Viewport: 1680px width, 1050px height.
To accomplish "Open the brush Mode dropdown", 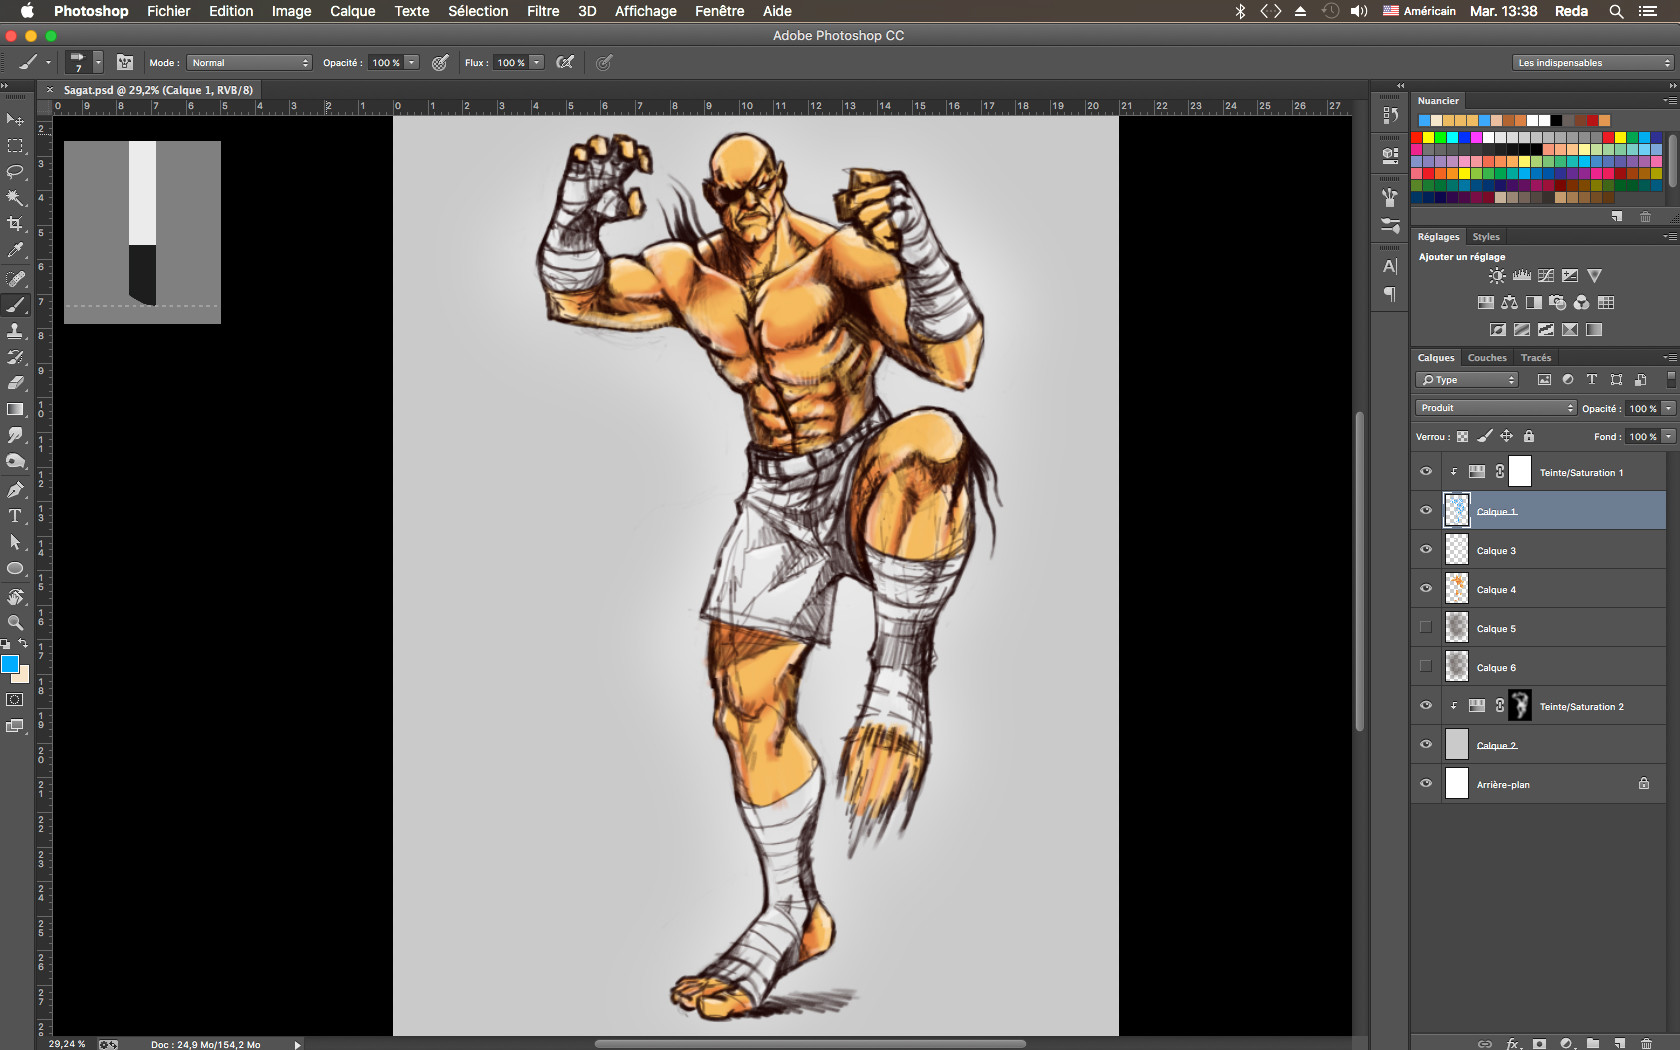I will tap(249, 63).
